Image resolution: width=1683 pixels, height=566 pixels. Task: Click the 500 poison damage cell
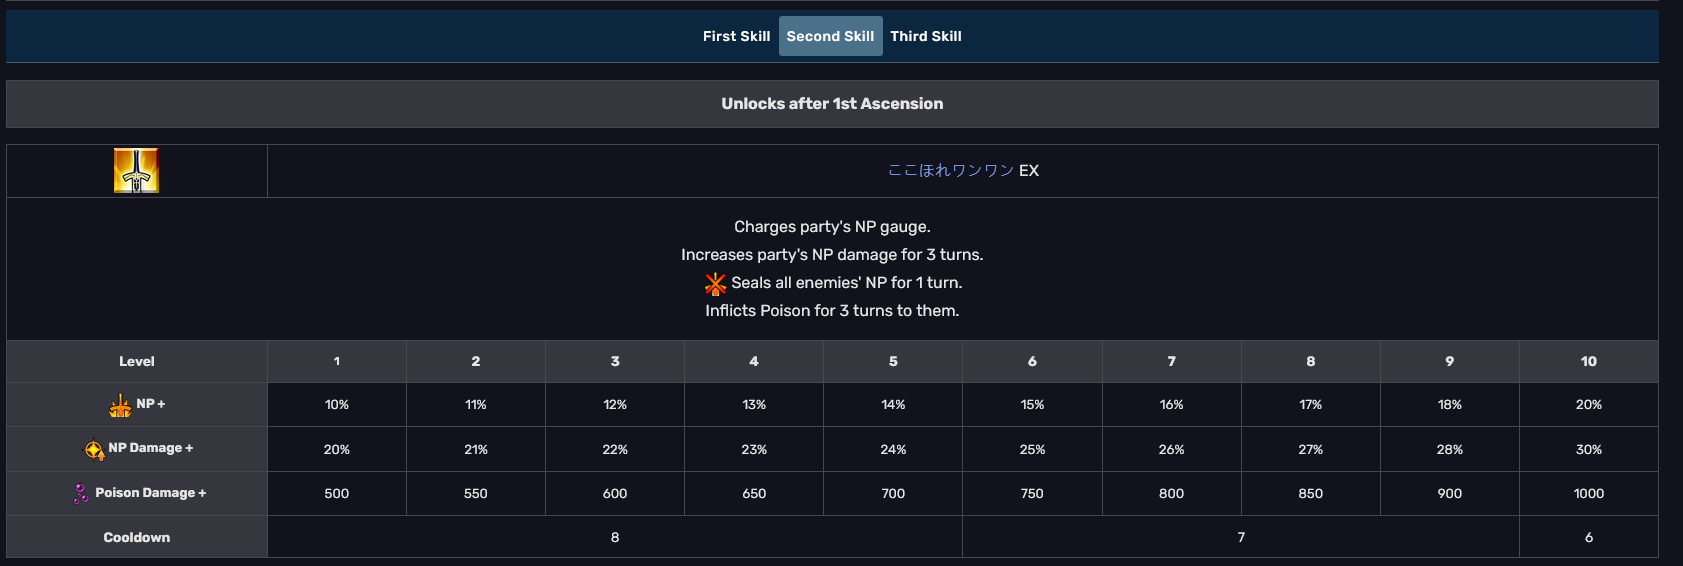[337, 493]
